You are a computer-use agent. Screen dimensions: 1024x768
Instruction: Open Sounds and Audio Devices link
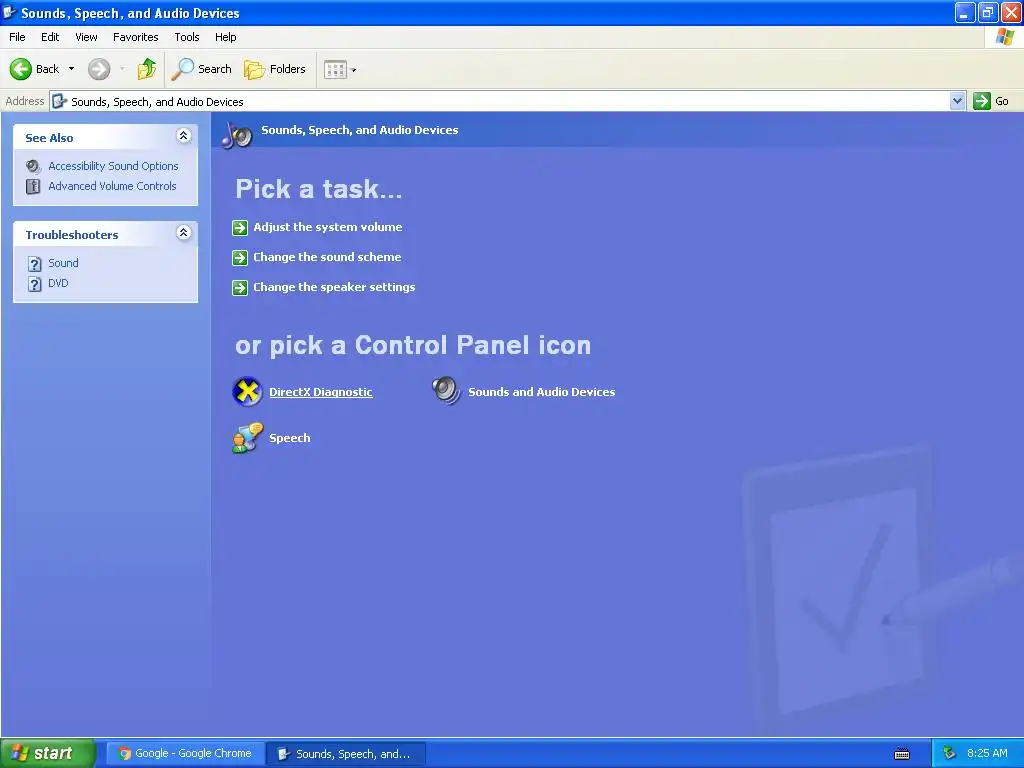point(541,392)
